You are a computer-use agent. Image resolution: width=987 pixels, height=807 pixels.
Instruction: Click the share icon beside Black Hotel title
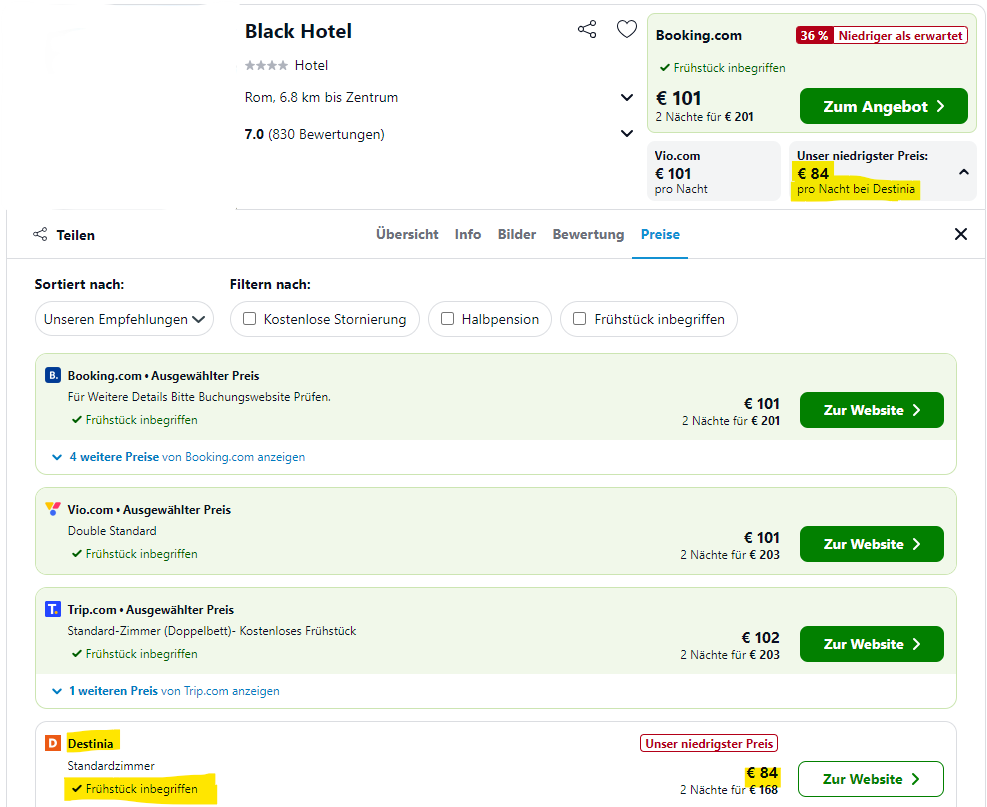click(587, 30)
